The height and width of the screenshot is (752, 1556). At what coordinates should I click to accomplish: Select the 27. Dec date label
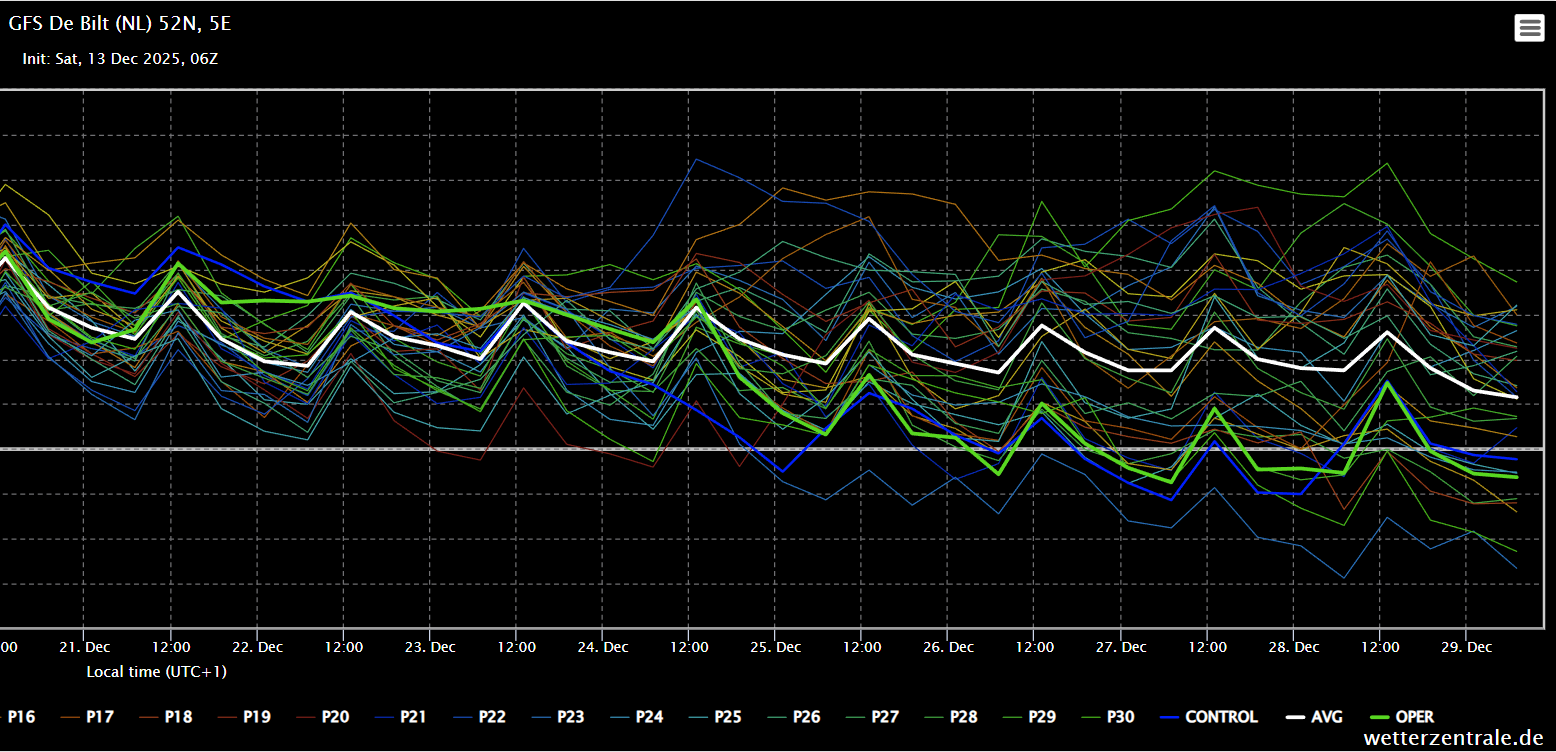1121,647
